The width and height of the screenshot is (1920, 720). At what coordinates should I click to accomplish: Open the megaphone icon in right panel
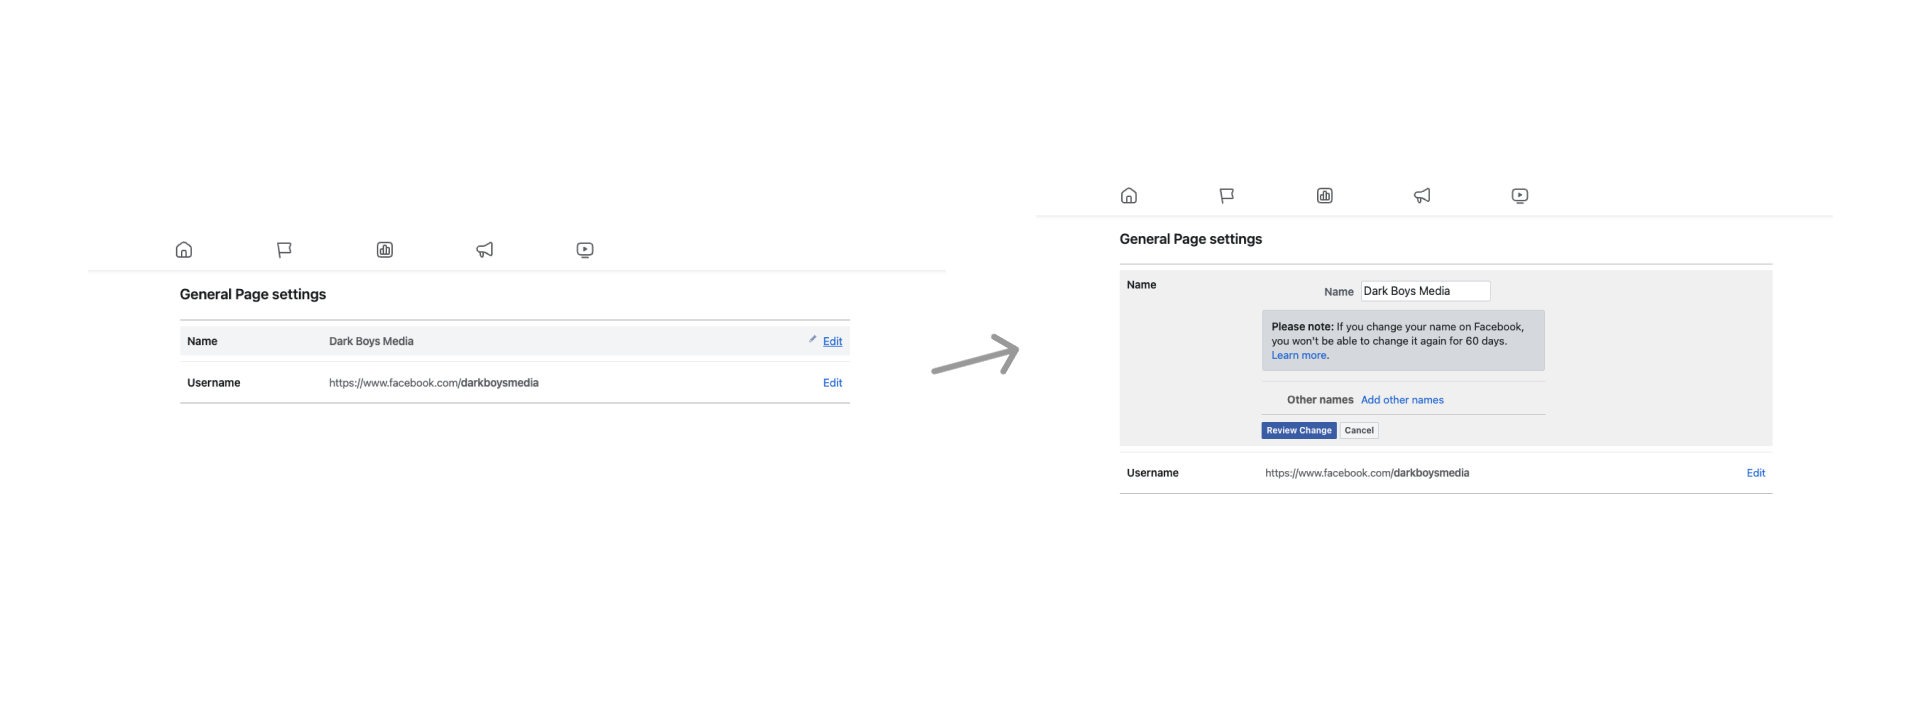(x=1422, y=196)
